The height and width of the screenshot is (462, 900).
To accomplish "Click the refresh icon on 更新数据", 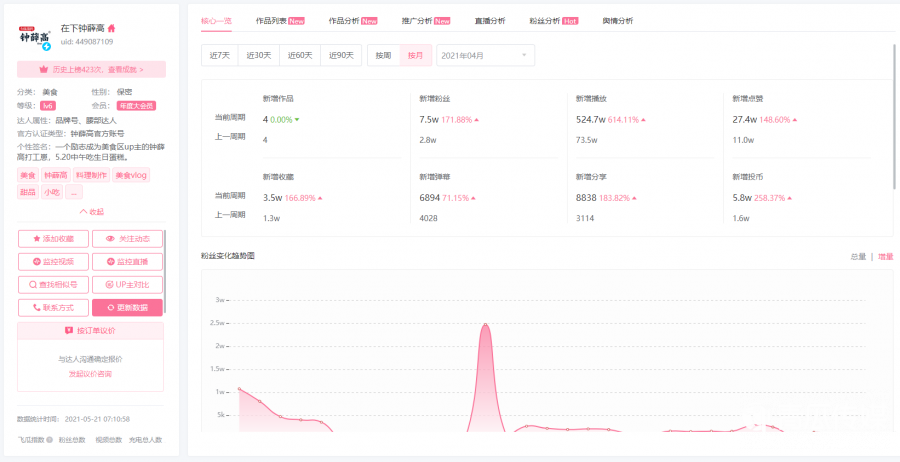I will pyautogui.click(x=110, y=308).
